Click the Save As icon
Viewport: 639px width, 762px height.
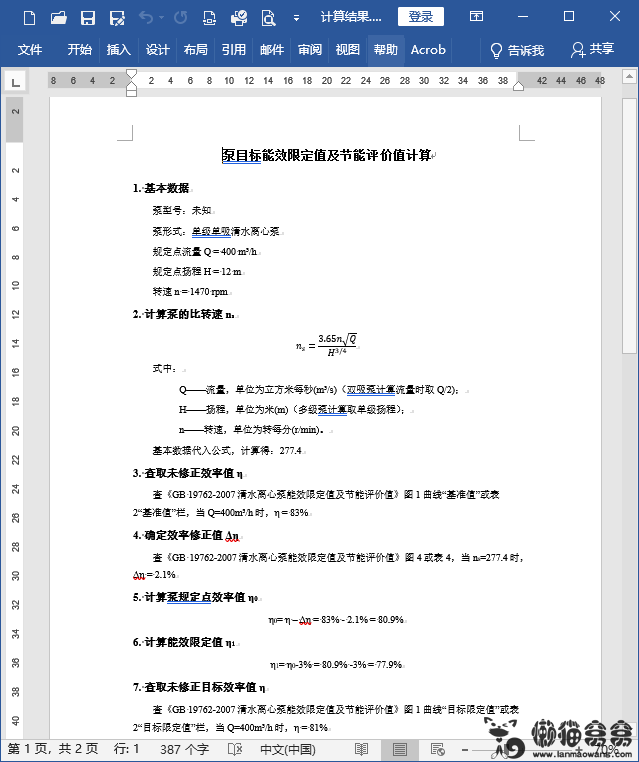pyautogui.click(x=117, y=18)
